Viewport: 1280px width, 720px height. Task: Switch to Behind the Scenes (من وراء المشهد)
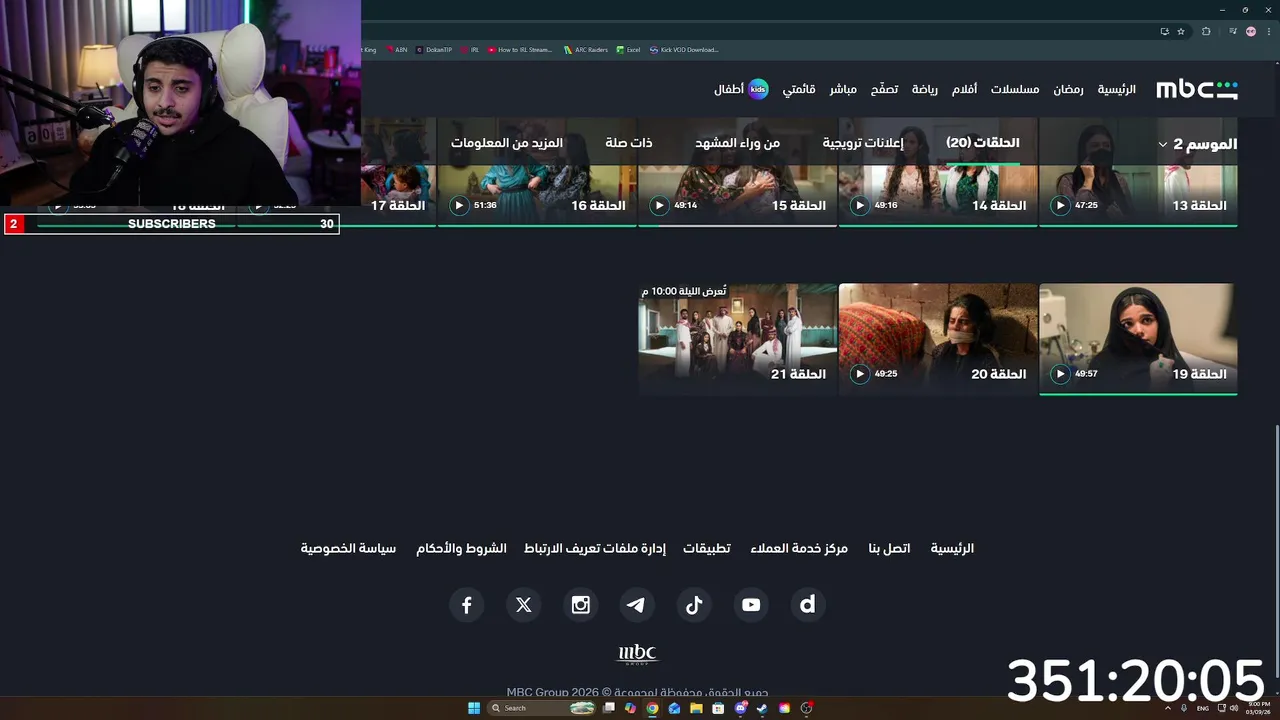coord(738,143)
